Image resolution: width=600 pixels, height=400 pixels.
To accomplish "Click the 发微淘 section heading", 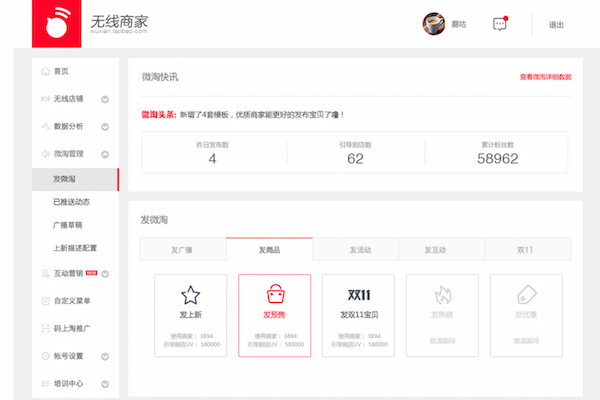I will click(154, 220).
